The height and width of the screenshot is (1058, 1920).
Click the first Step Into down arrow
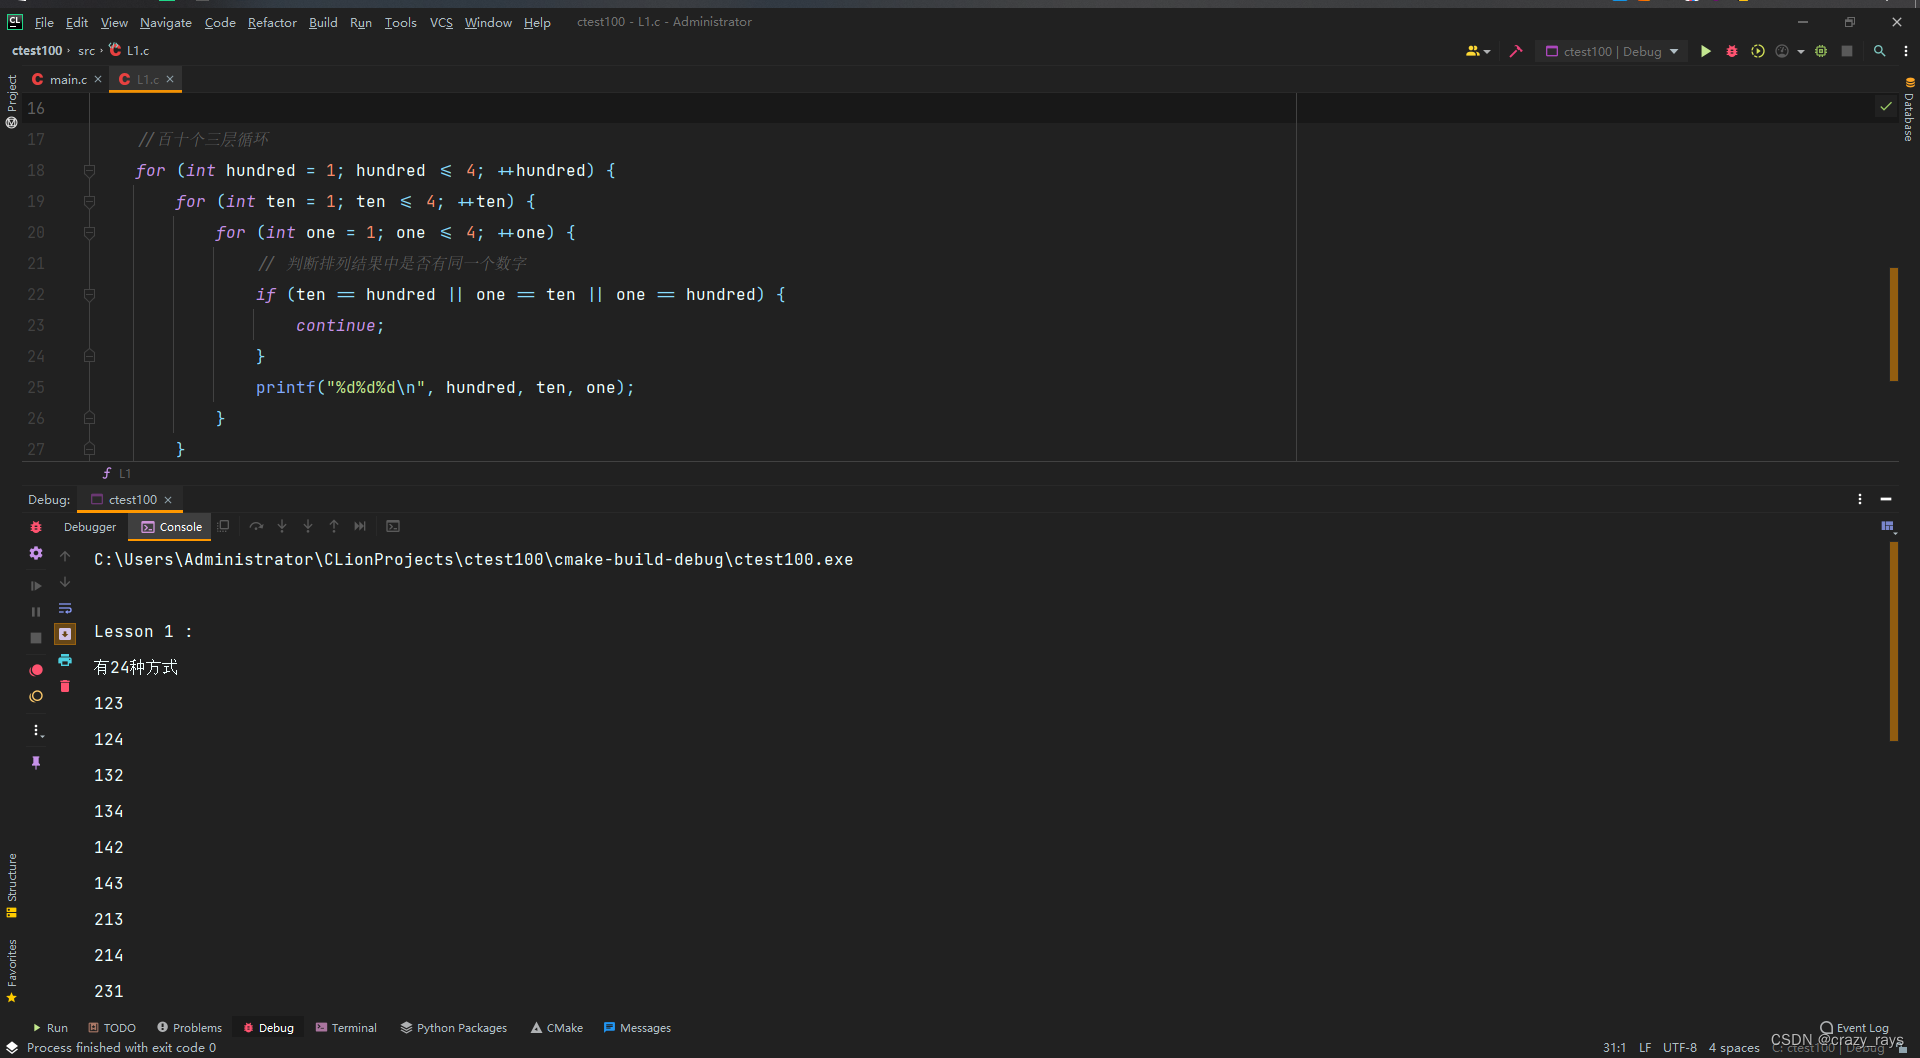coord(282,526)
